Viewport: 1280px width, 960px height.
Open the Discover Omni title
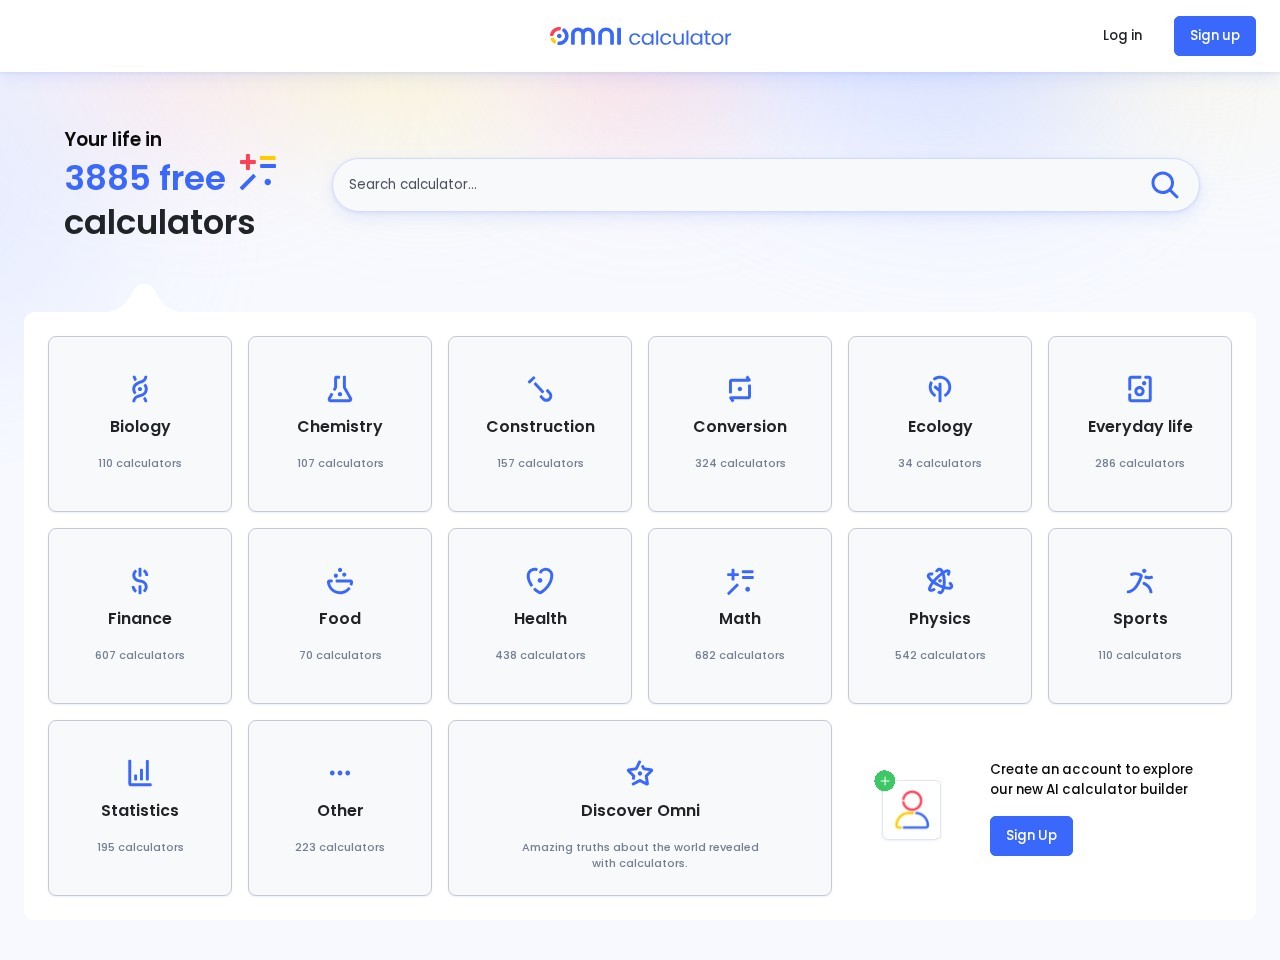click(640, 810)
